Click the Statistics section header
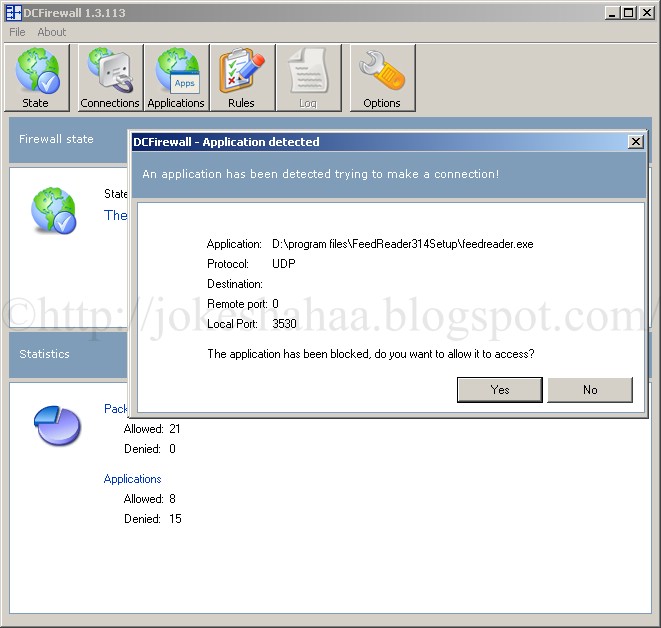The height and width of the screenshot is (628, 661). (44, 354)
